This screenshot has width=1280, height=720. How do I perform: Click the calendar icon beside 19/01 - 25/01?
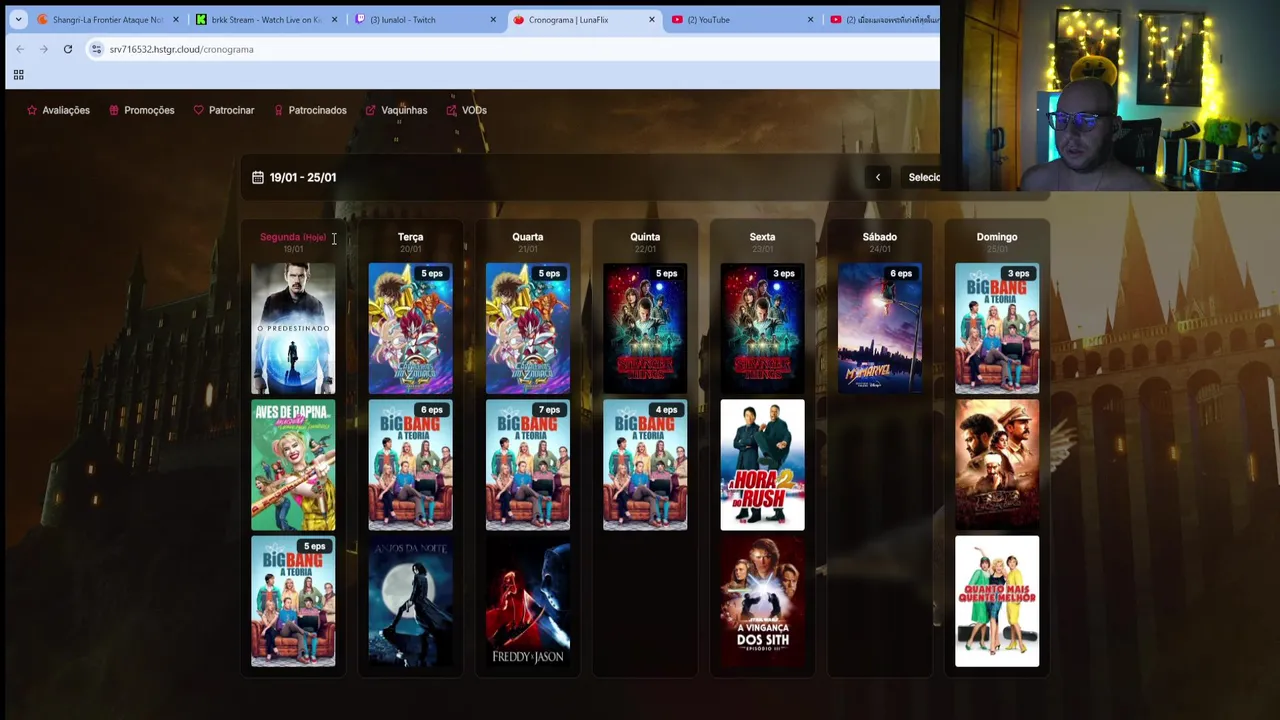click(258, 177)
